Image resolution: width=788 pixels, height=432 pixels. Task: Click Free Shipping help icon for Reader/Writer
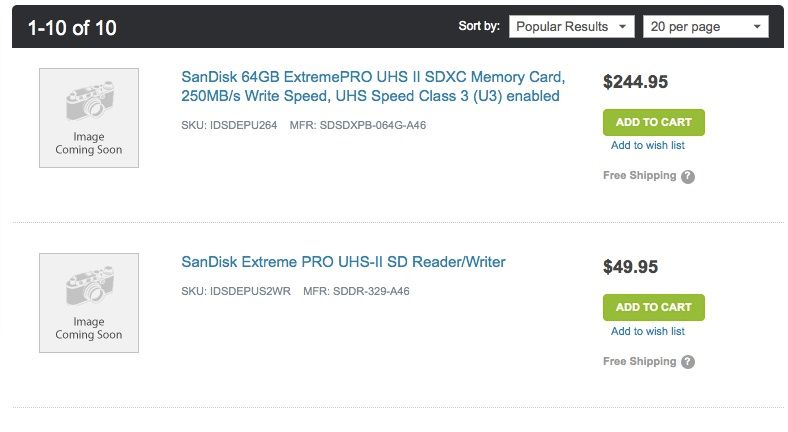coord(688,362)
